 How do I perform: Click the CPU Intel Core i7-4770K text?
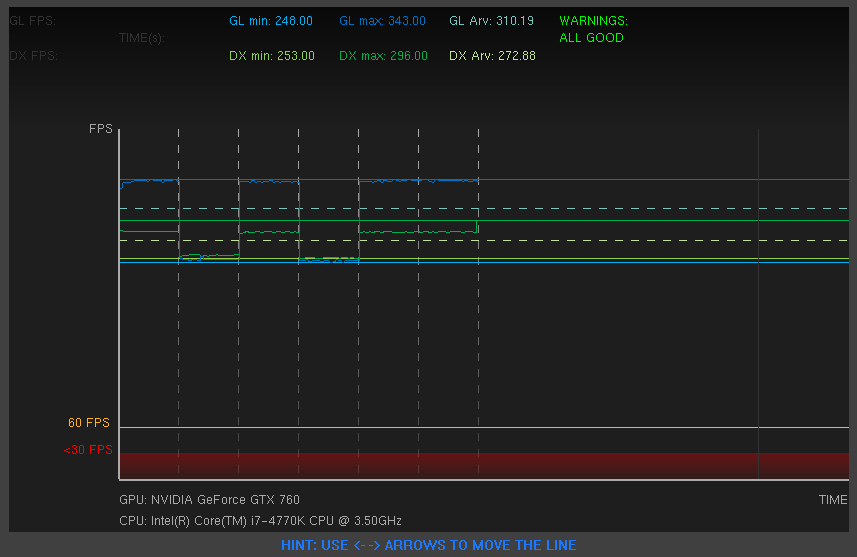[x=260, y=520]
